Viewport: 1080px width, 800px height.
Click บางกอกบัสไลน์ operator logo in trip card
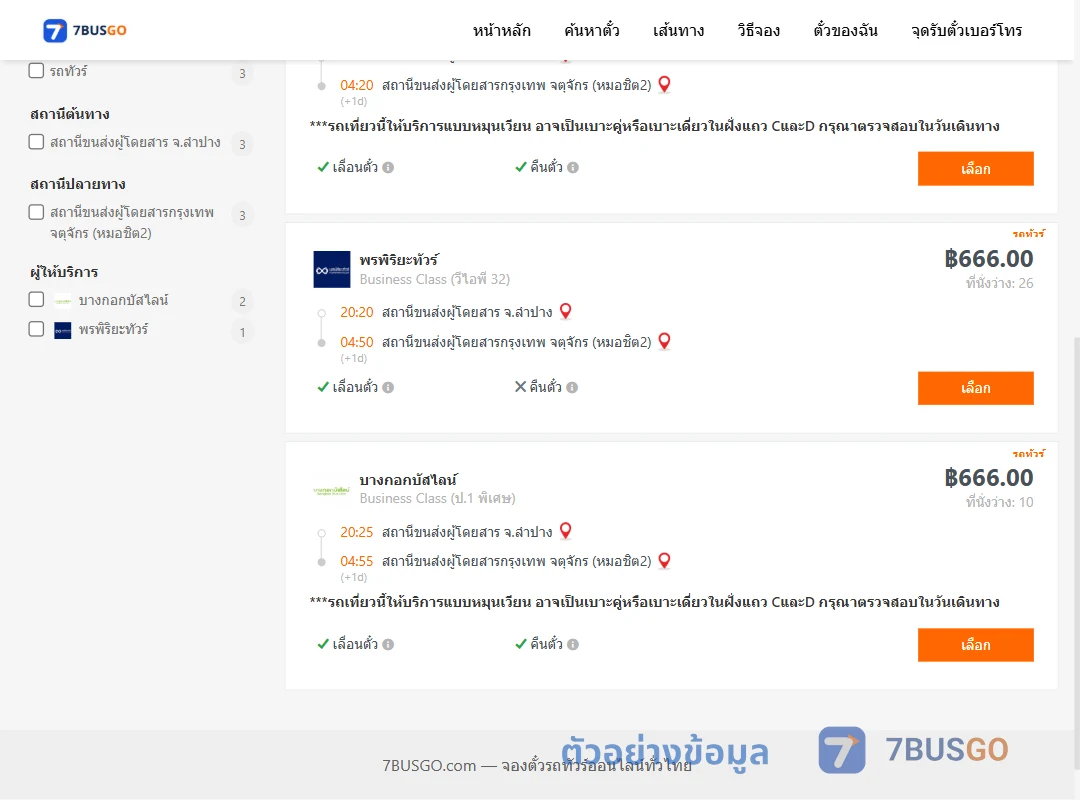[x=332, y=491]
